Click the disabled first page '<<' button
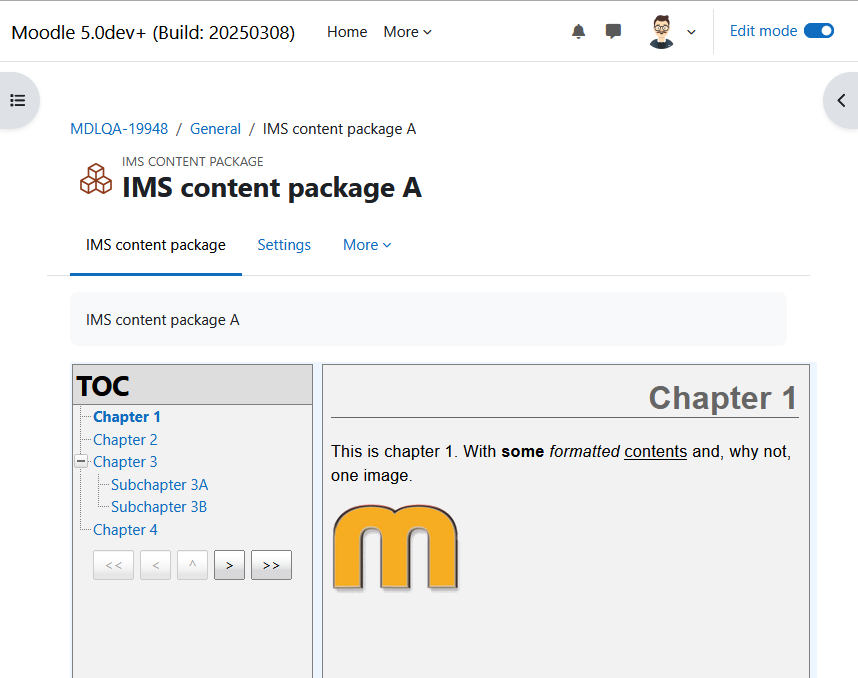The width and height of the screenshot is (858, 678). click(113, 565)
